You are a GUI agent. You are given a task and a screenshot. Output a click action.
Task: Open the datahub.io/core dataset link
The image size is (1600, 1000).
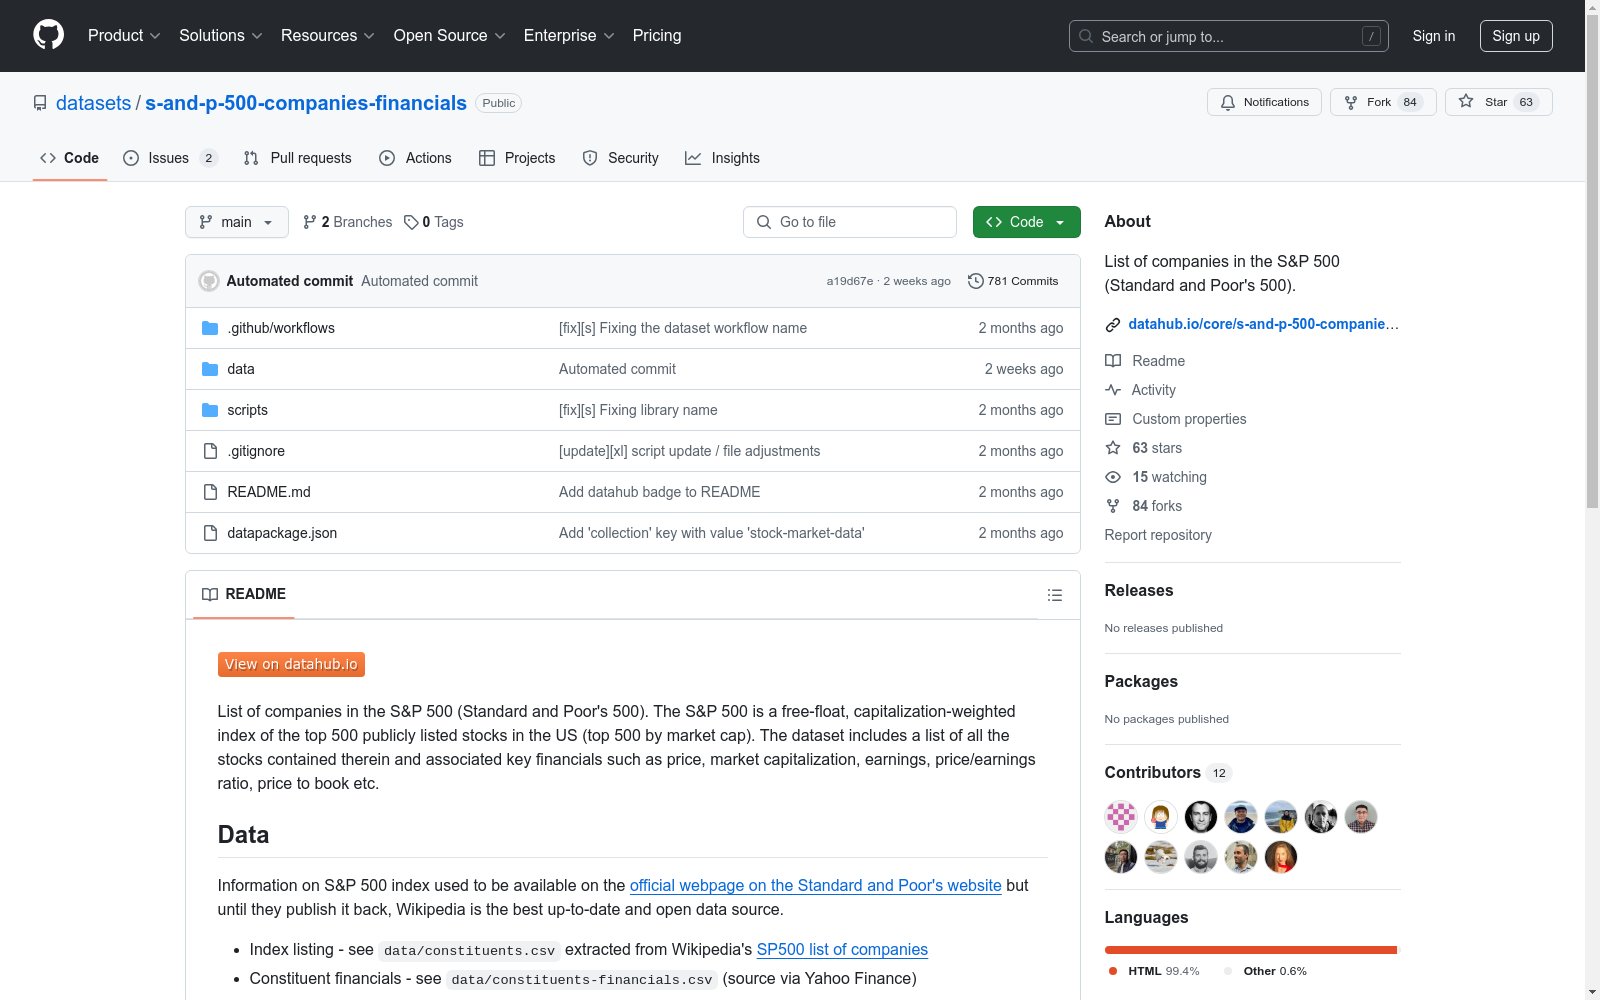[x=1263, y=324]
